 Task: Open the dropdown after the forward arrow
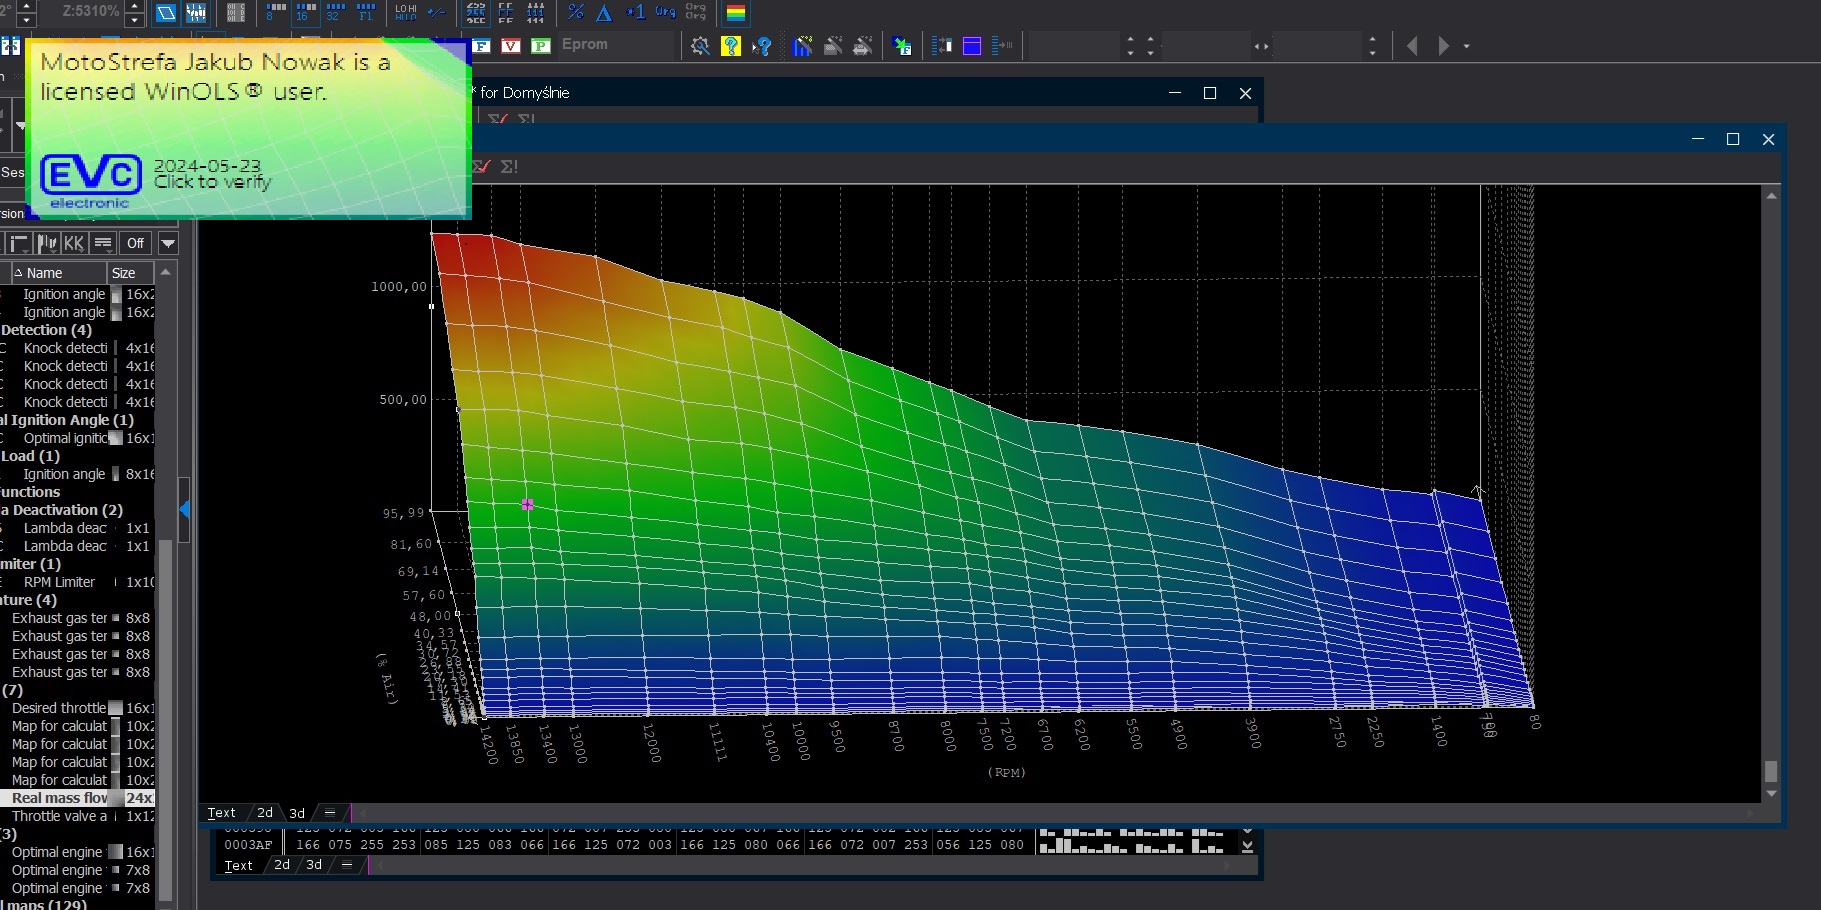click(x=1467, y=46)
